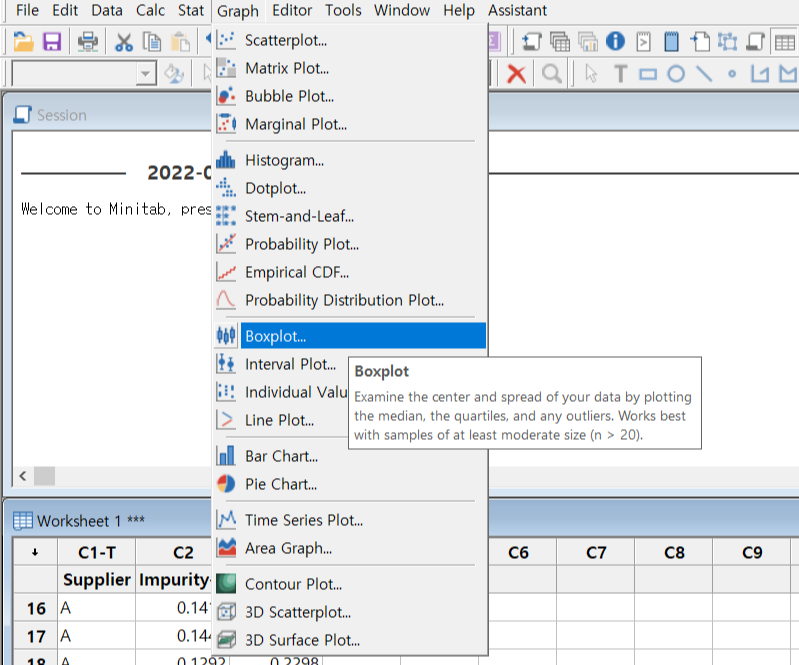This screenshot has width=799, height=665.
Task: Click the Show ReportPad notebook icon
Action: click(x=672, y=42)
